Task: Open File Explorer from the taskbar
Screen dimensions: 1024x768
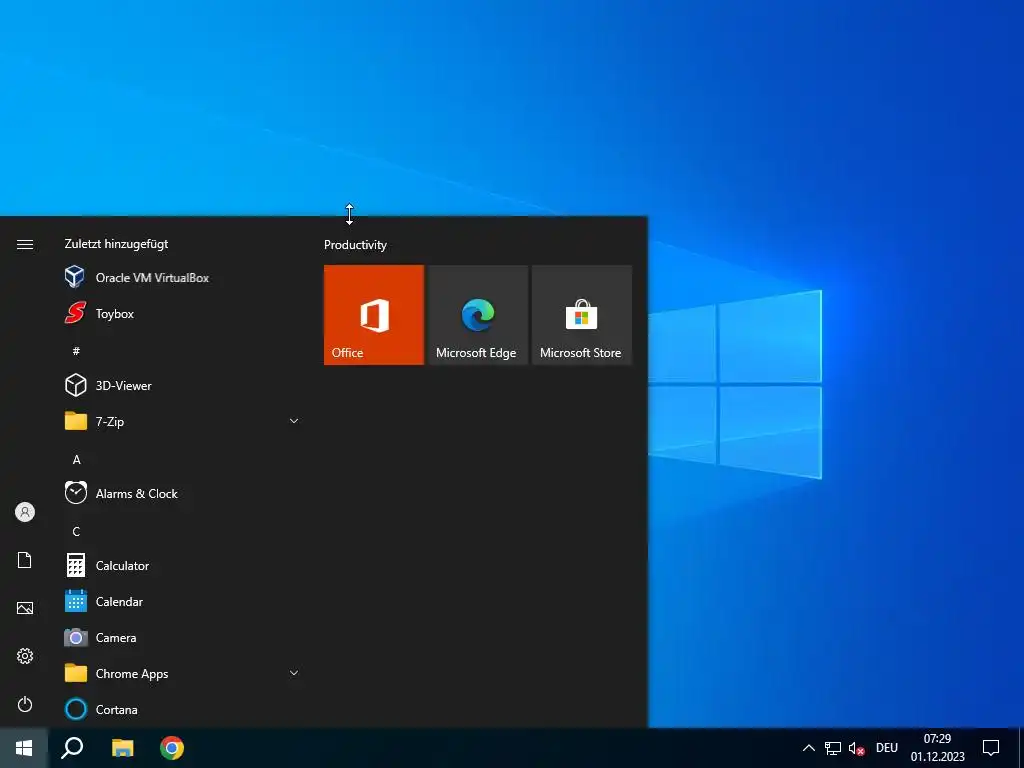Action: [x=122, y=748]
